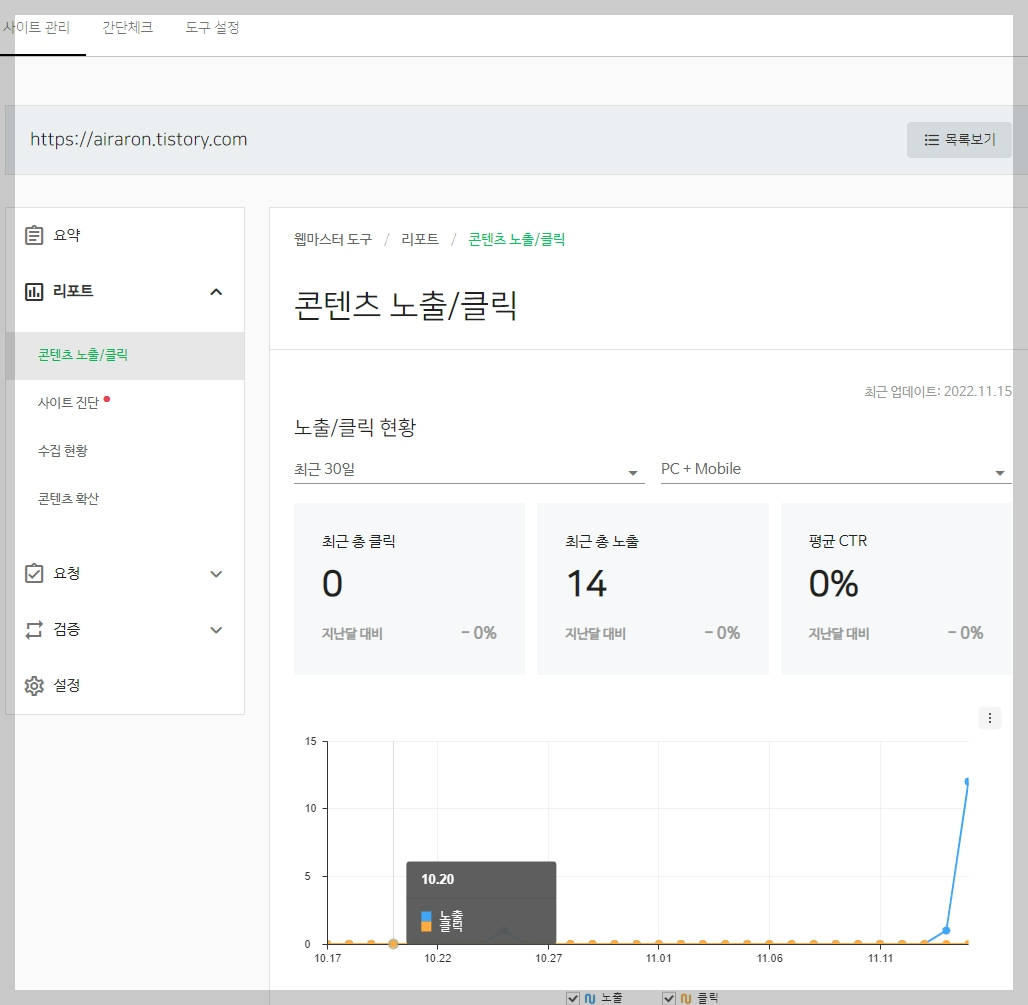Open the PC + Mobile device dropdown
This screenshot has width=1028, height=1005.
(836, 470)
